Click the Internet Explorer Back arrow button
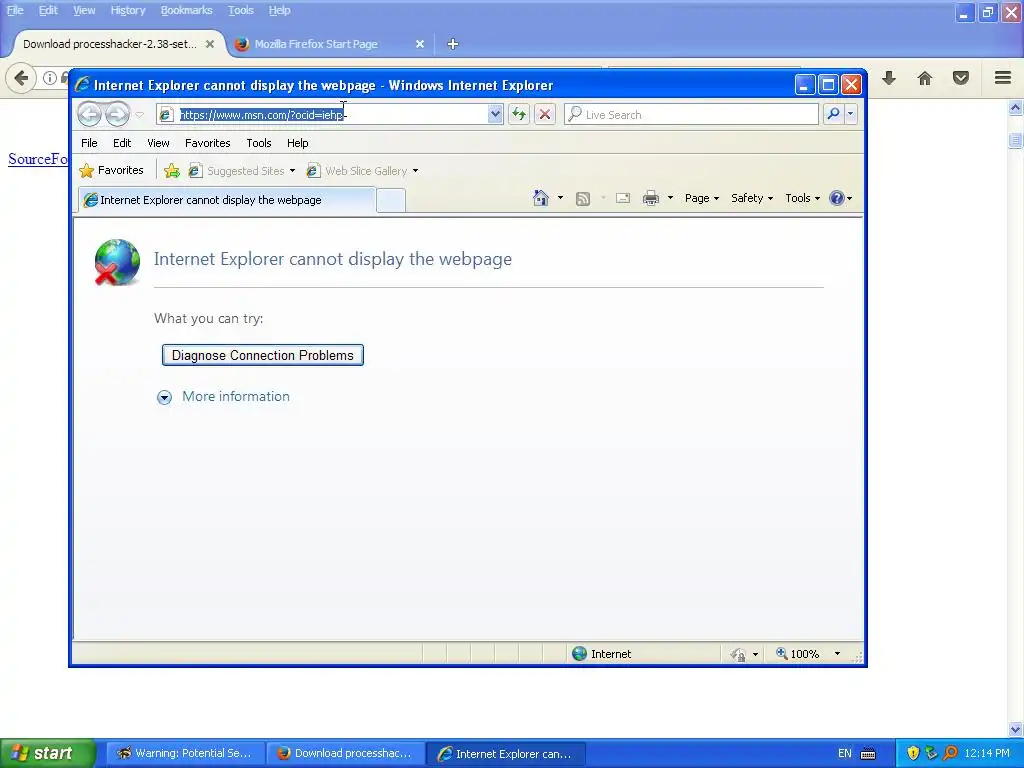The height and width of the screenshot is (768, 1024). tap(89, 114)
